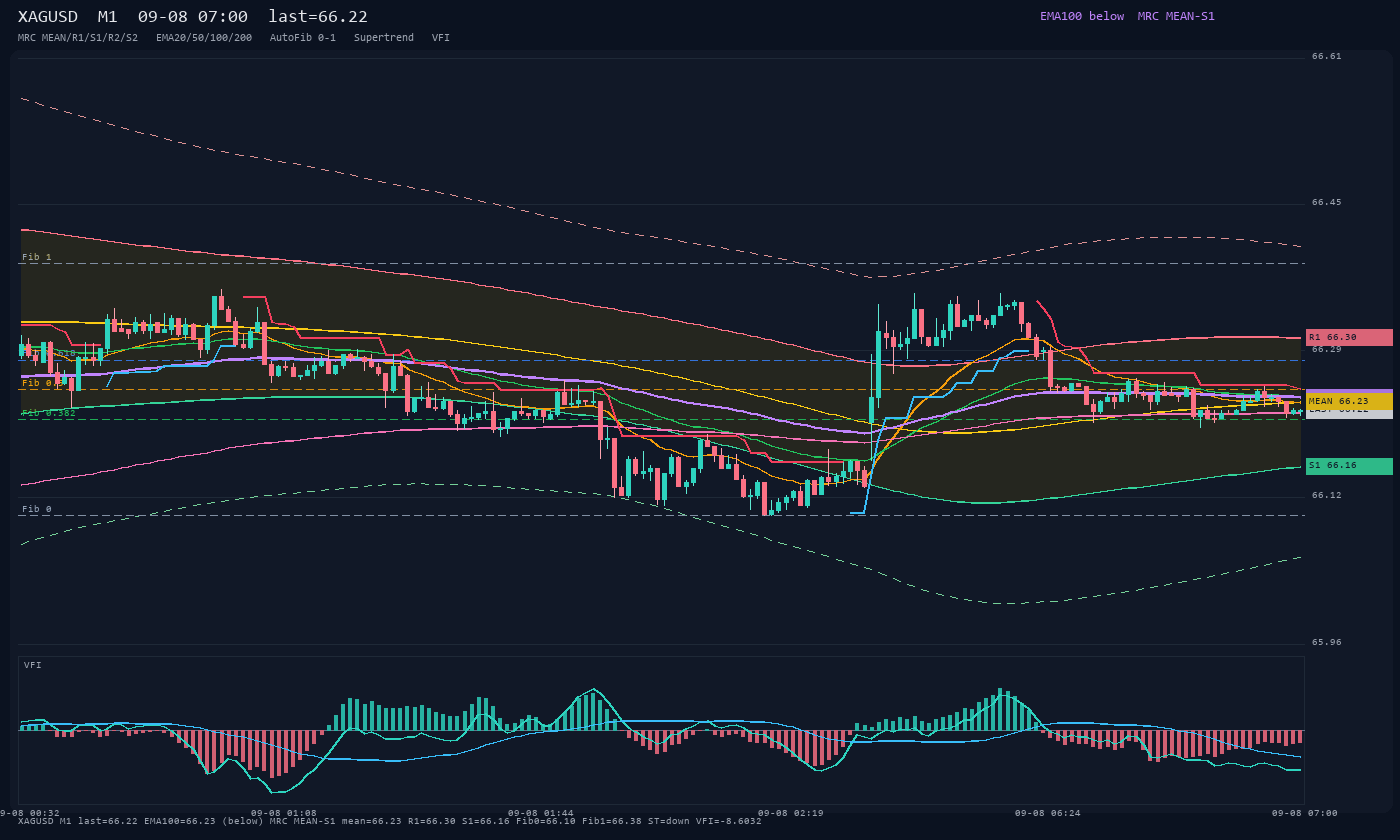Select the Supertrend indicator label
Screen dimensions: 1400x840
(384, 37)
